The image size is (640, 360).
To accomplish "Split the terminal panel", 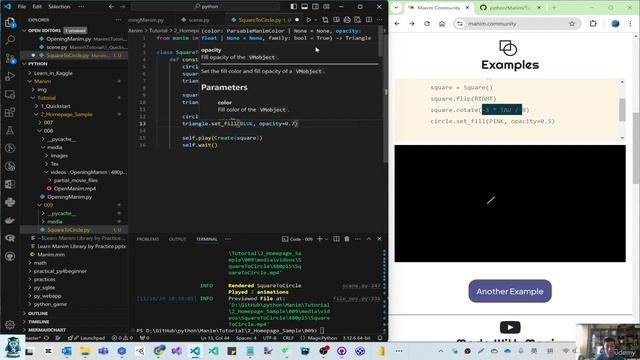I will [336, 239].
